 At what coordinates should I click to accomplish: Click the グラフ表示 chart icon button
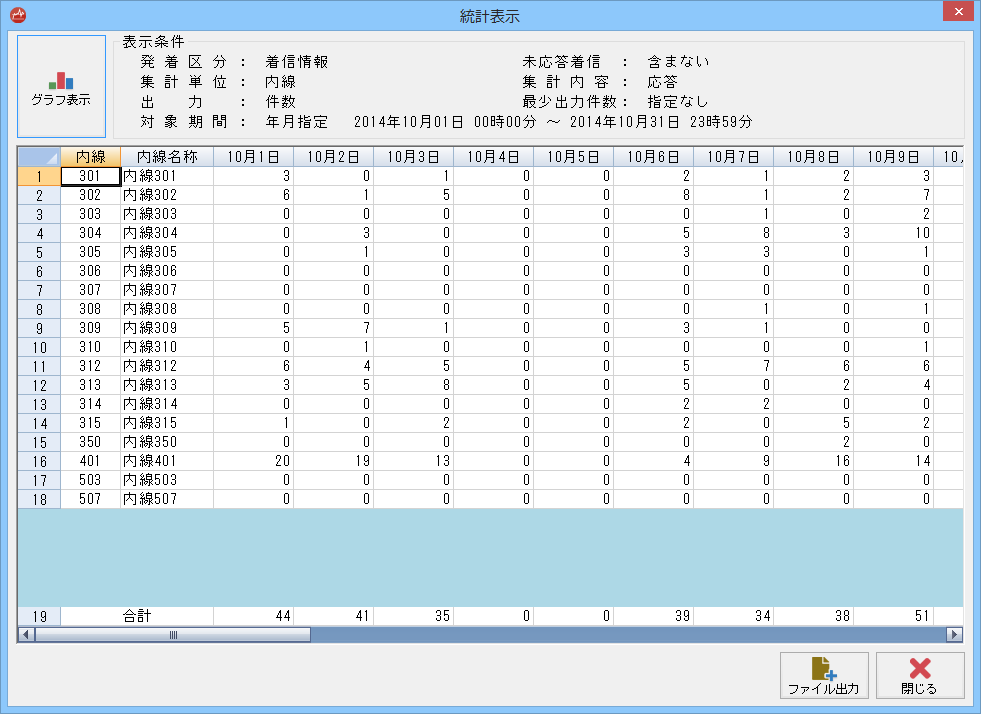tap(61, 86)
